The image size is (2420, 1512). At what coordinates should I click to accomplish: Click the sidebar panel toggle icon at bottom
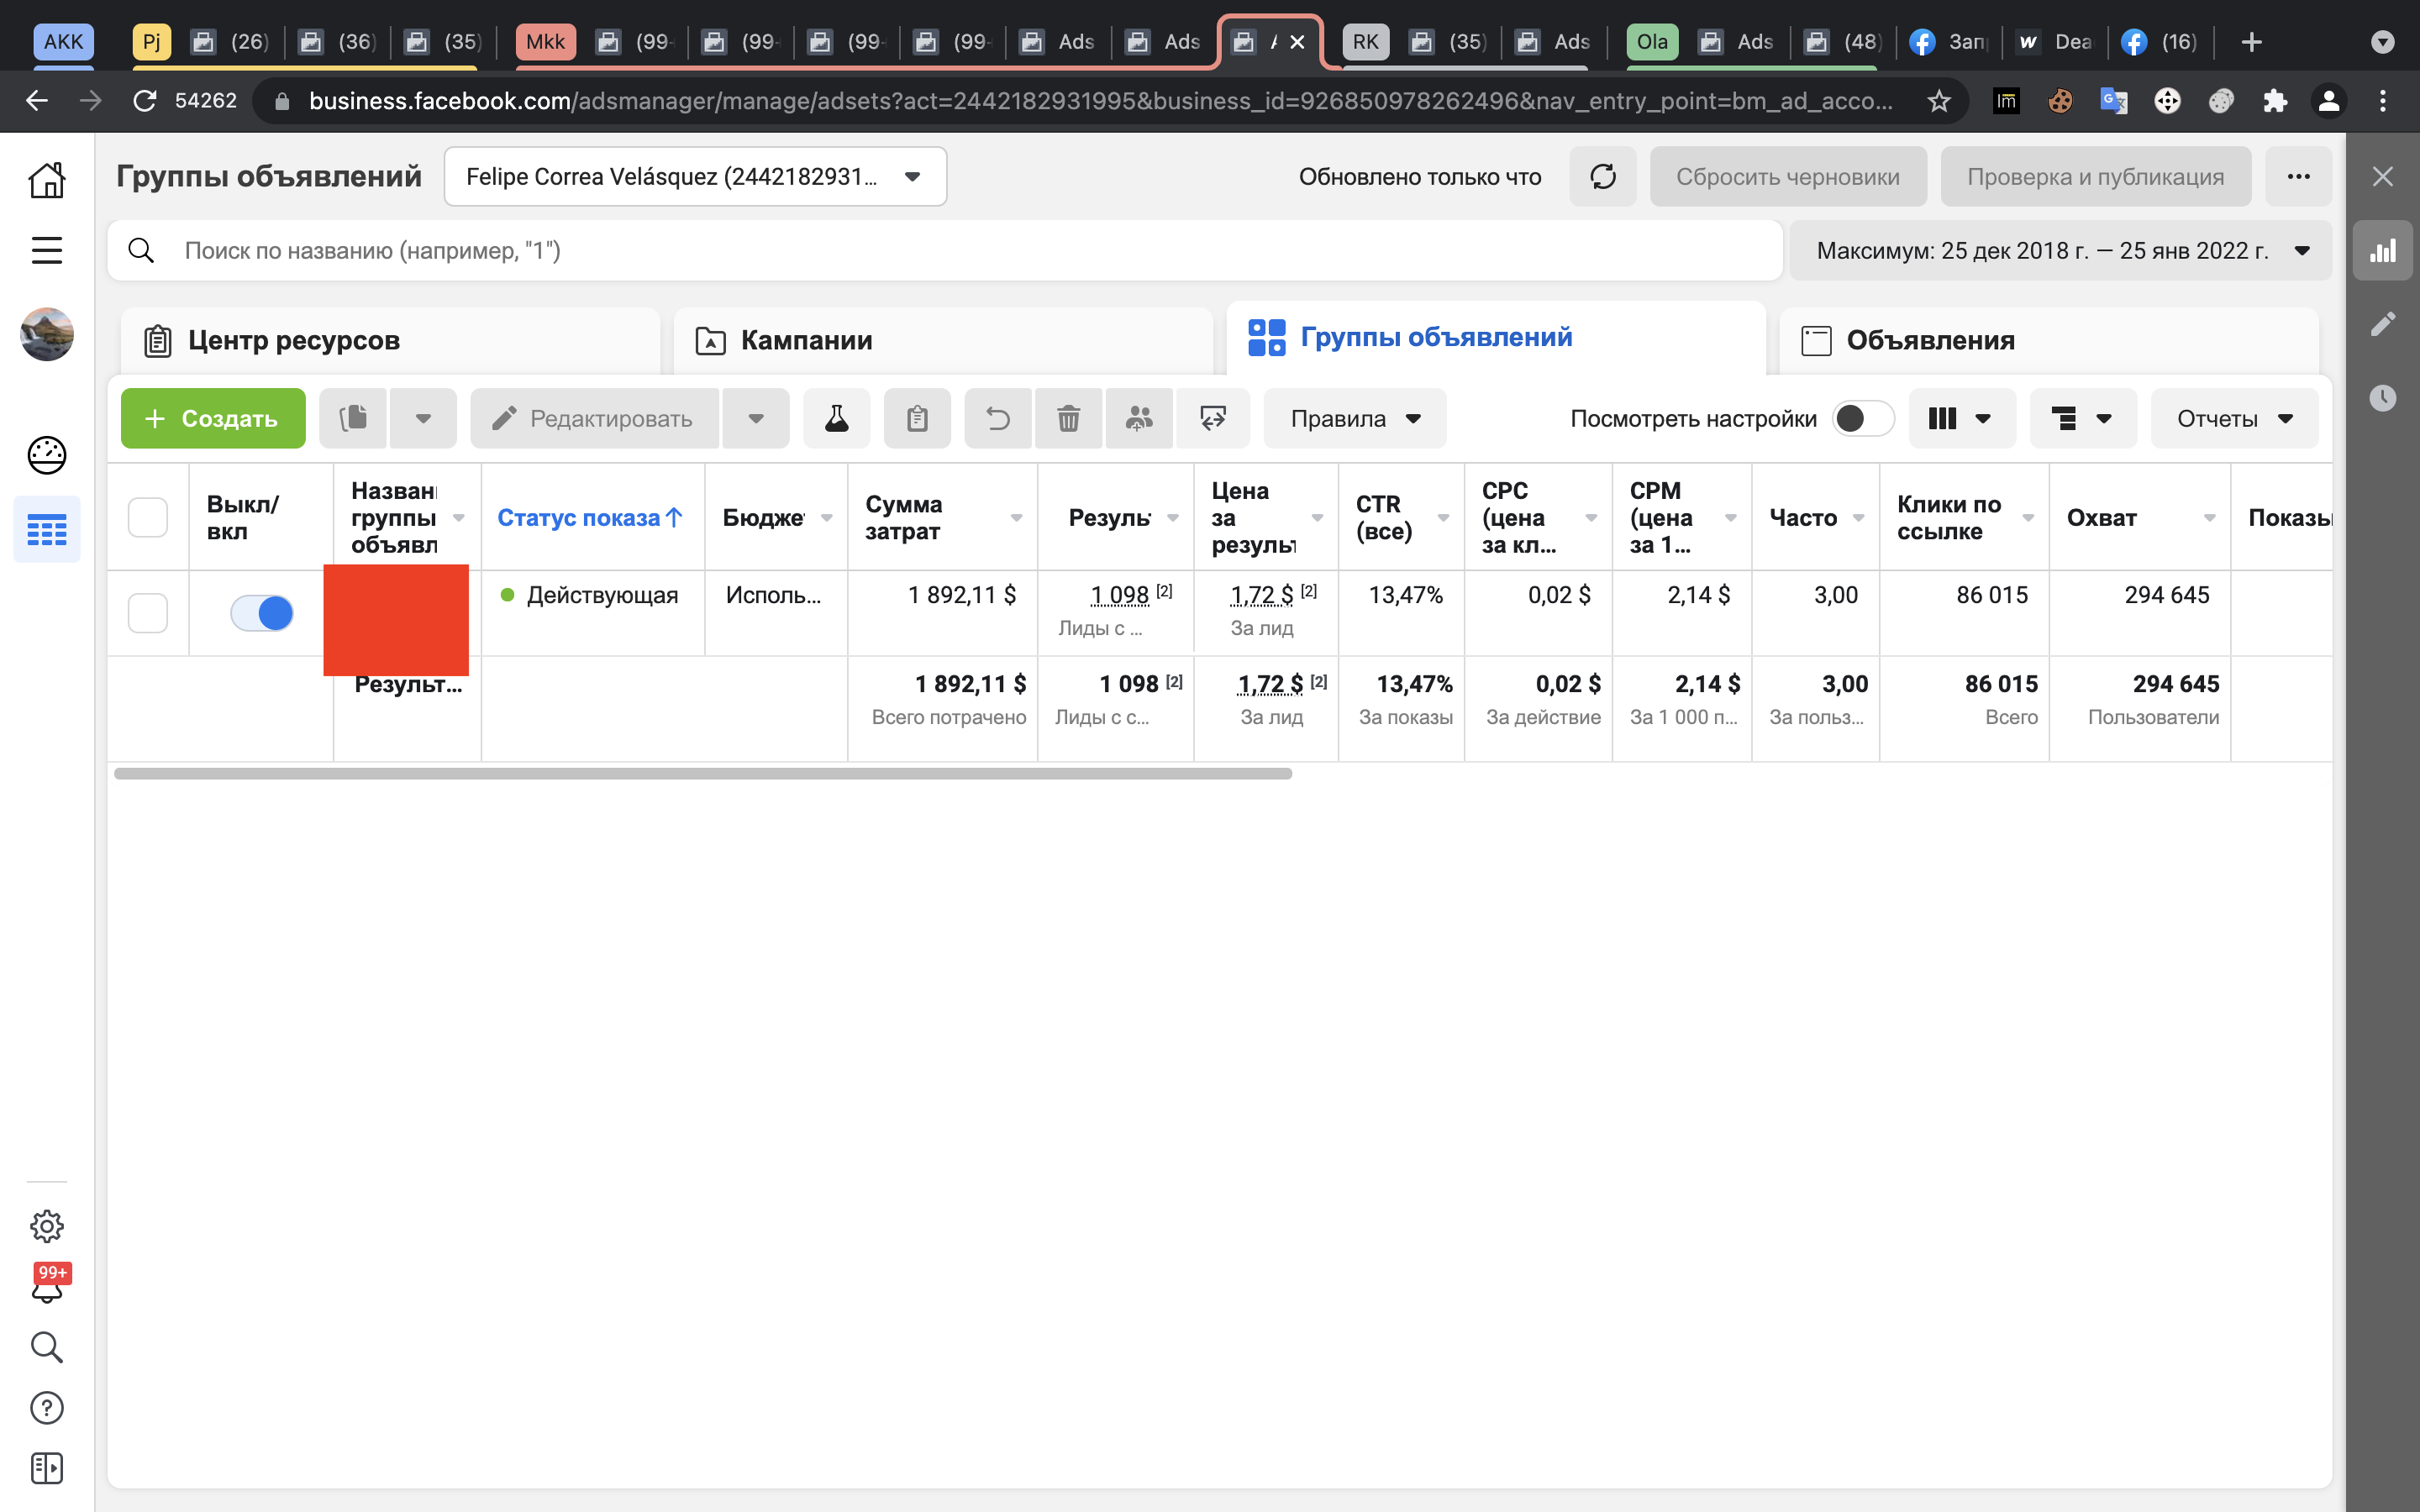pyautogui.click(x=47, y=1468)
